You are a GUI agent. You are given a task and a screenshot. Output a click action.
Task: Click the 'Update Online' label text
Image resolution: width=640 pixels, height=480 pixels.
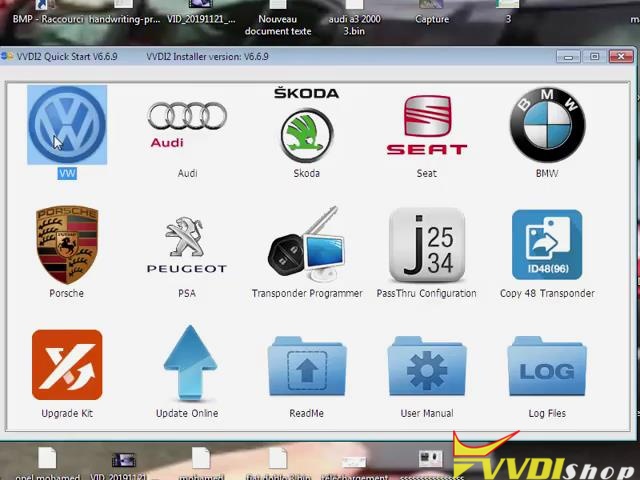coord(187,413)
